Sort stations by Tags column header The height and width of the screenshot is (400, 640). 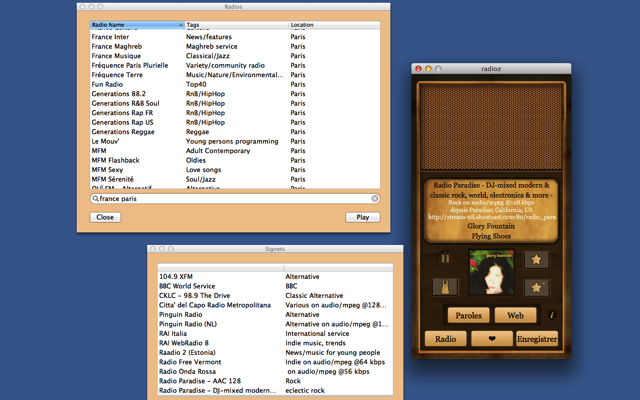pos(235,24)
